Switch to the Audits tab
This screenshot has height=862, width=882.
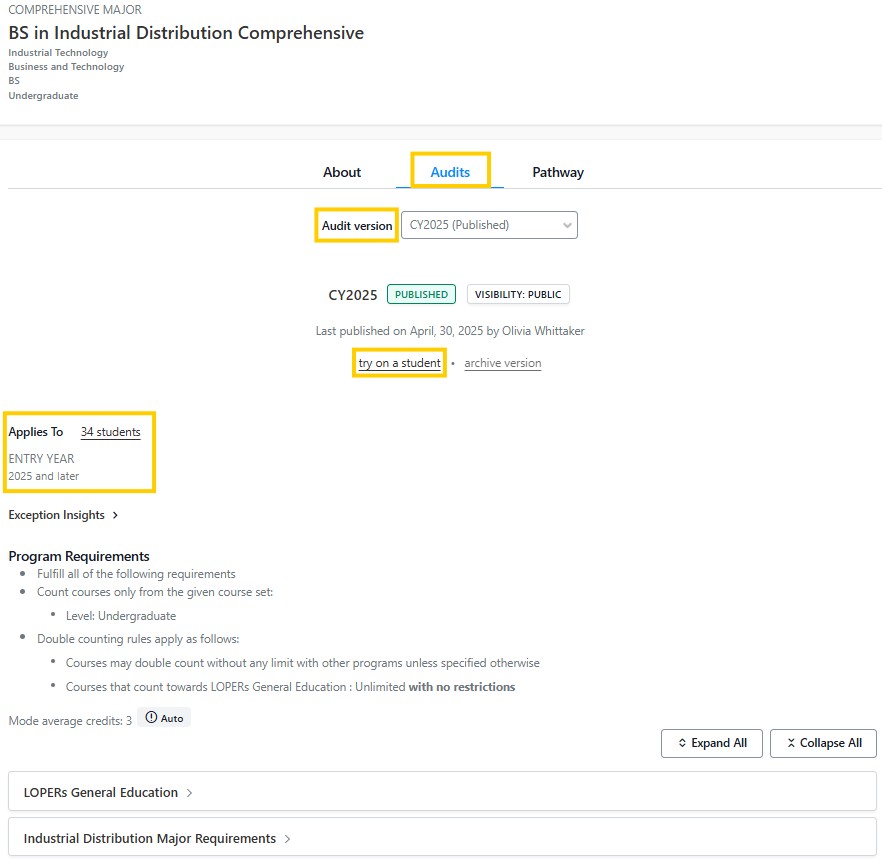[x=450, y=172]
